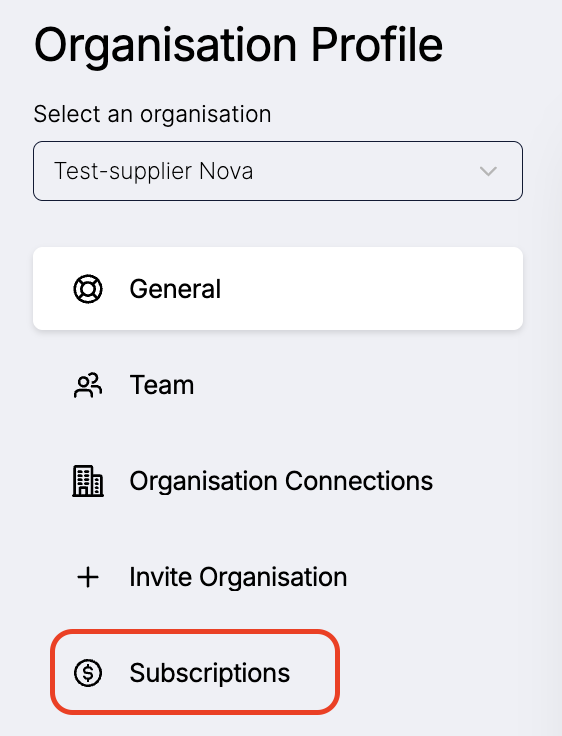Click the General lifebuoy icon
The width and height of the screenshot is (562, 736).
click(x=88, y=289)
